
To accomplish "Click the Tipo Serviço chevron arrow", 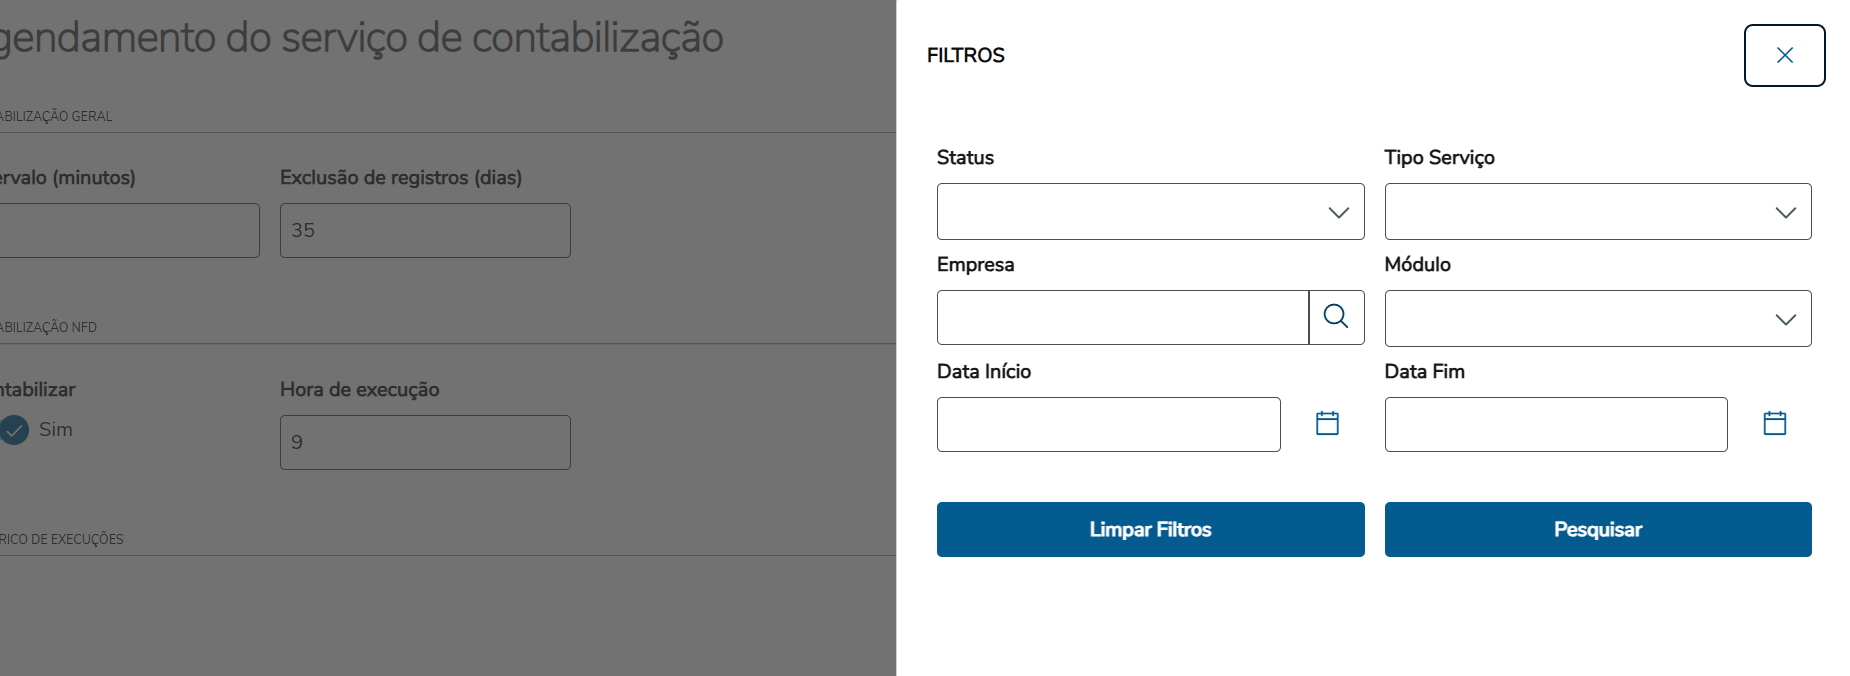I will click(x=1785, y=212).
